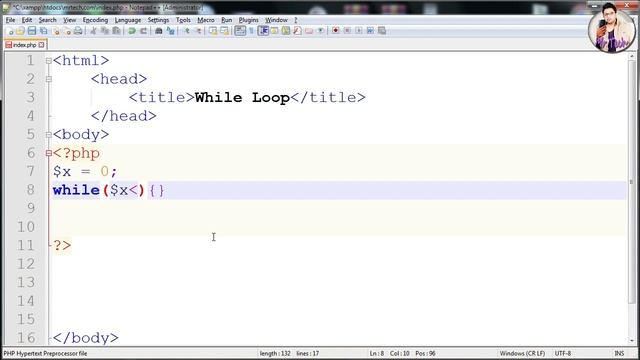The height and width of the screenshot is (360, 640).
Task: Open the Settings menu
Action: click(x=158, y=20)
